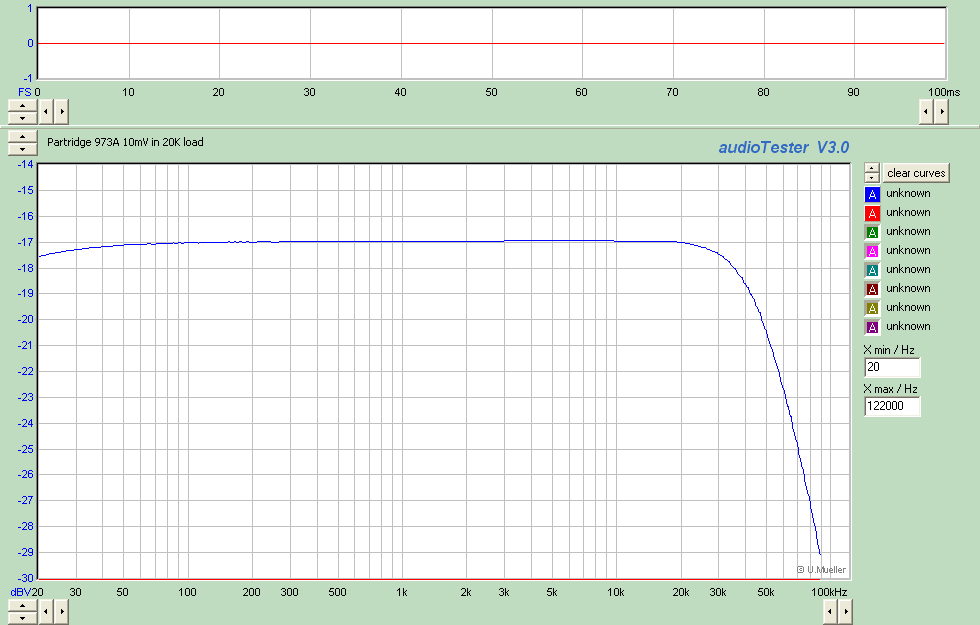Click up arrow of time chart amplitude spinner
Viewport: 980px width, 625px height.
pos(22,106)
